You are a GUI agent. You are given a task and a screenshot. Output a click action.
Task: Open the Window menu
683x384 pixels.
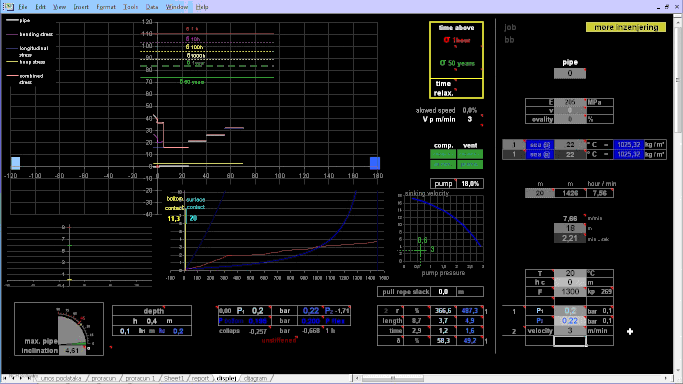[176, 7]
